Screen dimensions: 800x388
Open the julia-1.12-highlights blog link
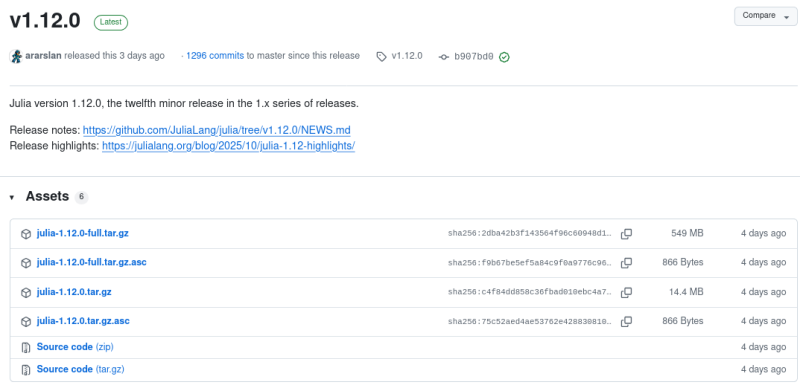(x=228, y=146)
